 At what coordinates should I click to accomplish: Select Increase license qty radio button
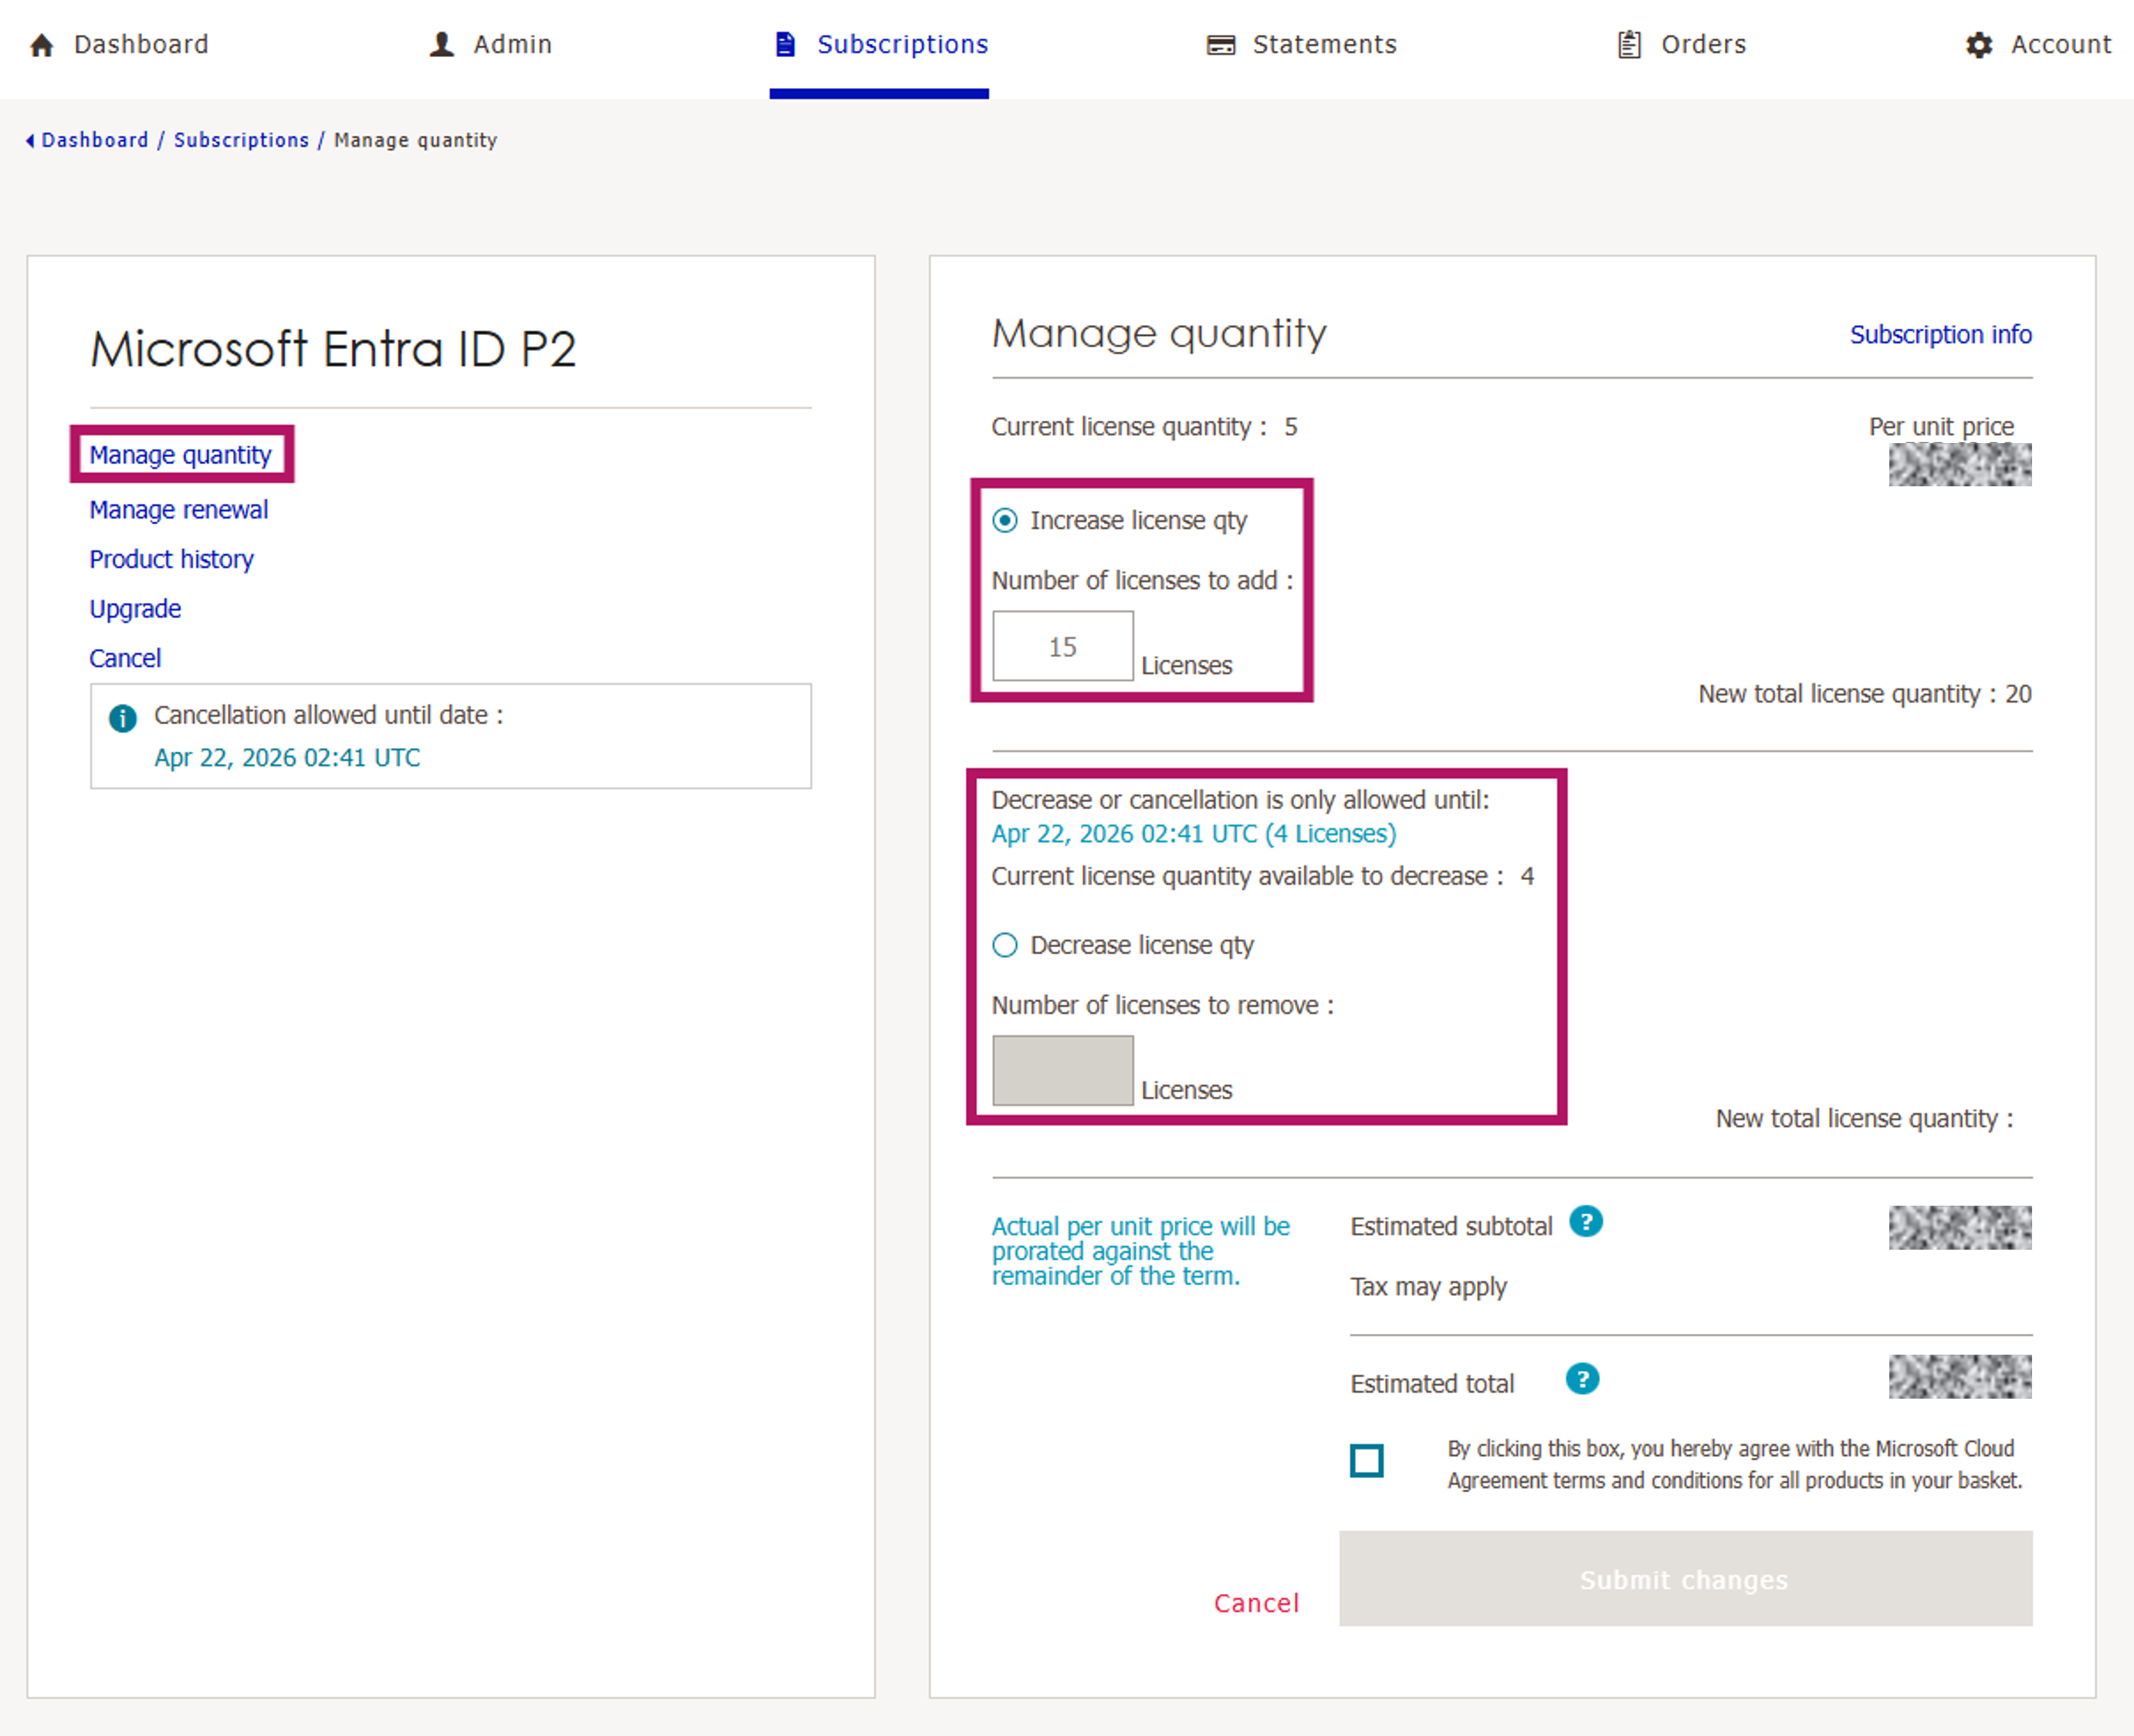click(1005, 521)
